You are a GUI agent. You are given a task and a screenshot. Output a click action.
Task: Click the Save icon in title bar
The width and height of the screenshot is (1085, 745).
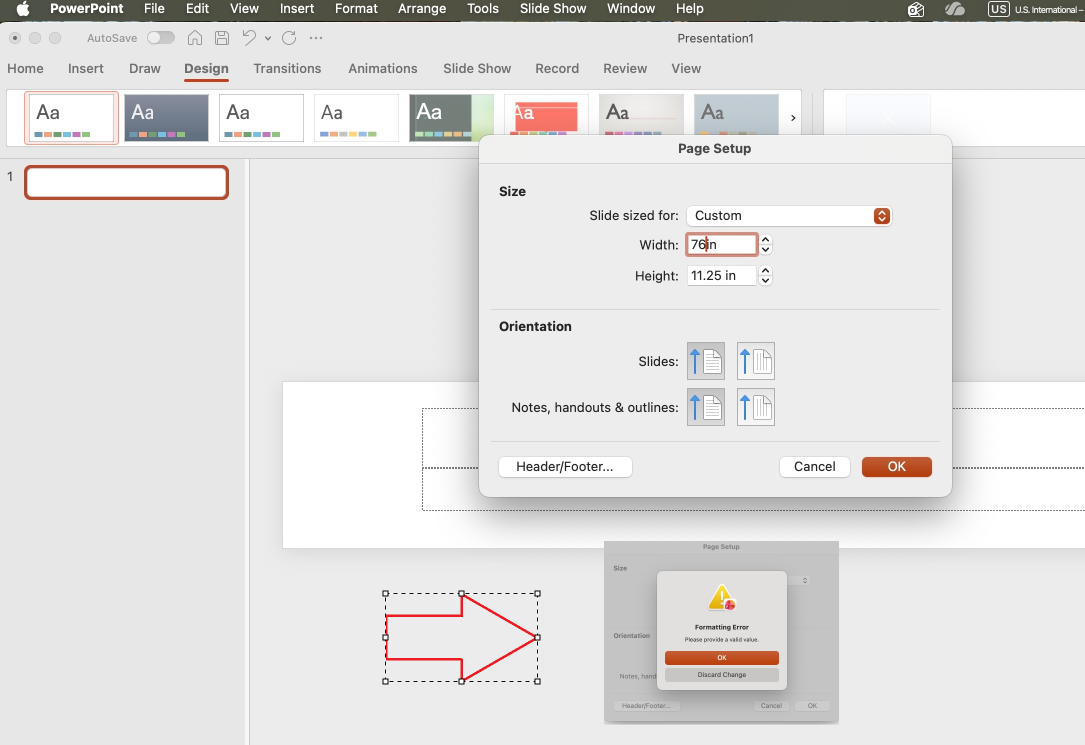click(x=222, y=38)
